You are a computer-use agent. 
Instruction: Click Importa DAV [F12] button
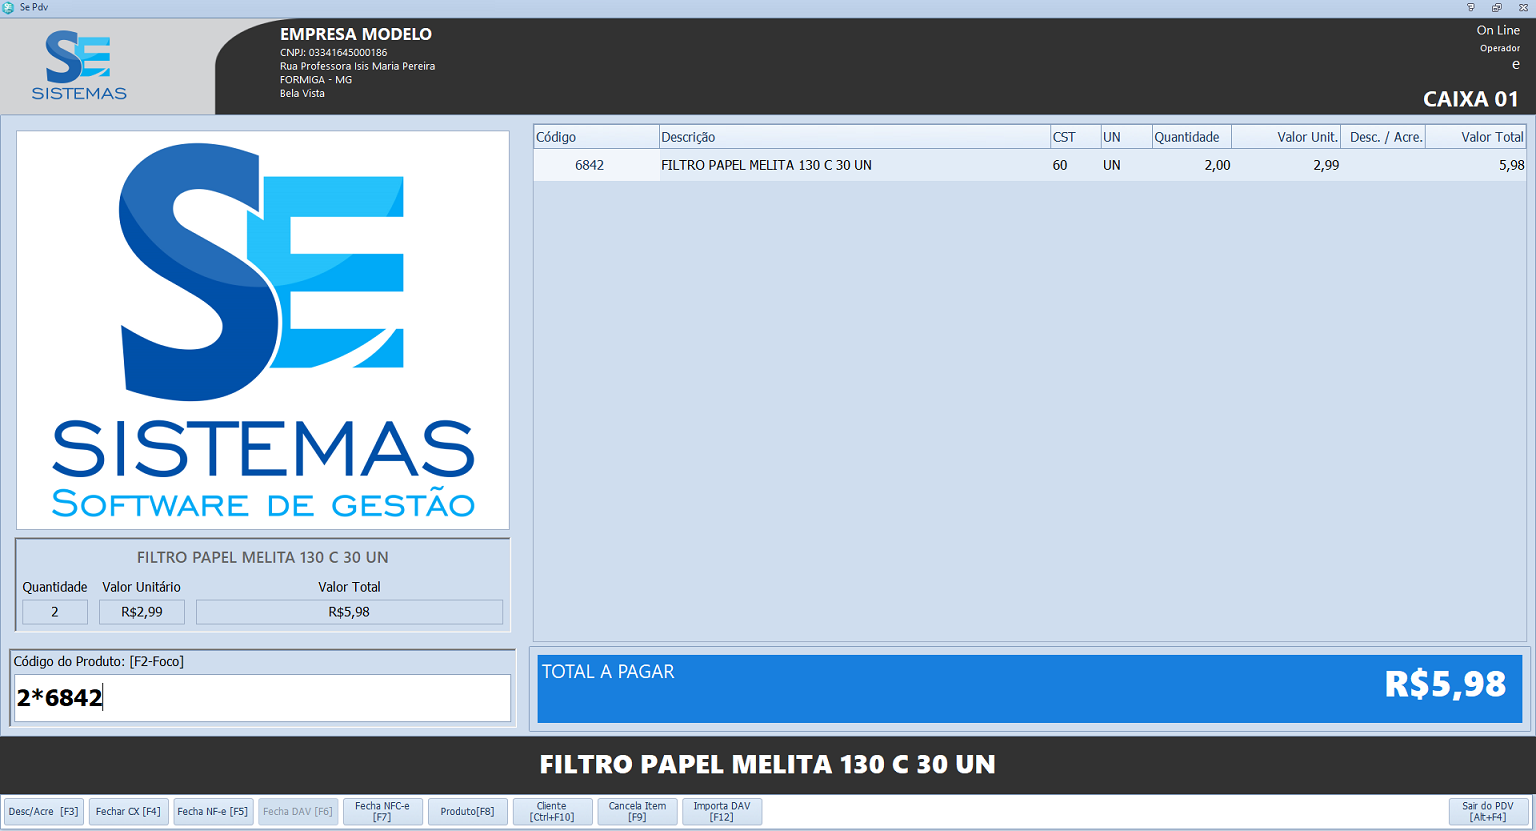pyautogui.click(x=721, y=812)
